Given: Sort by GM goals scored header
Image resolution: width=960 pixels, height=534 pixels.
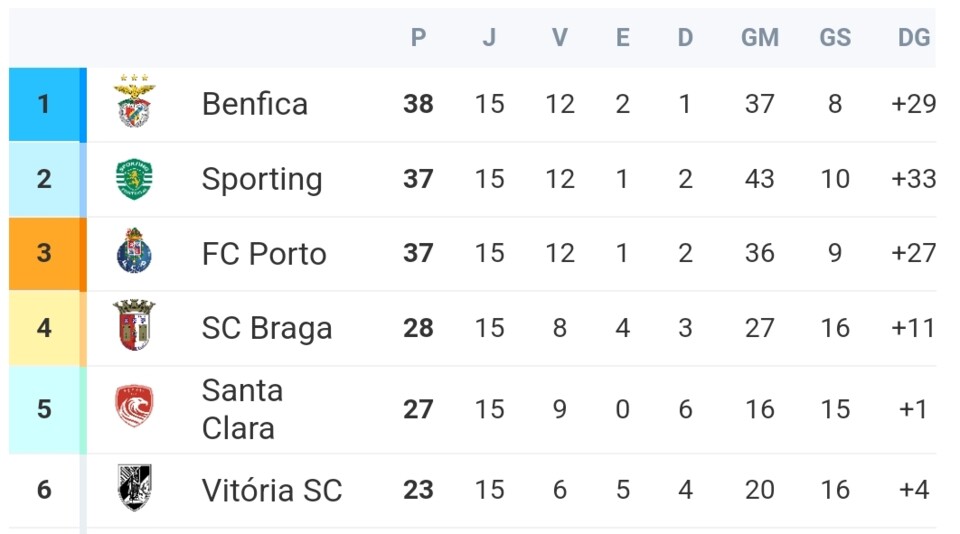Looking at the screenshot, I should click(760, 38).
